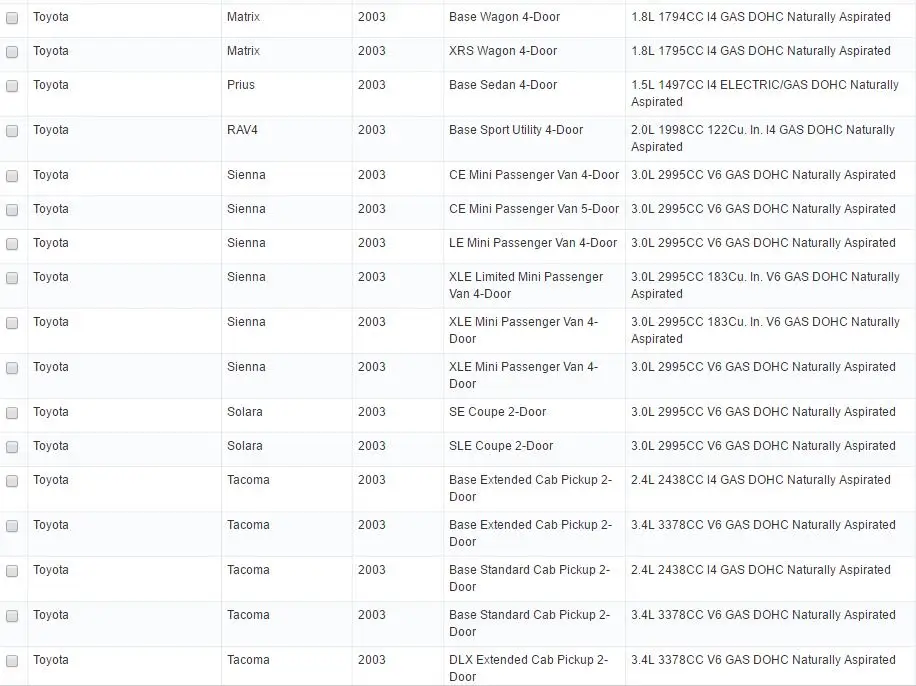Screen dimensions: 916x686
Task: Check the Matrix Base Wagon 4-Door row checkbox
Action: tap(12, 18)
